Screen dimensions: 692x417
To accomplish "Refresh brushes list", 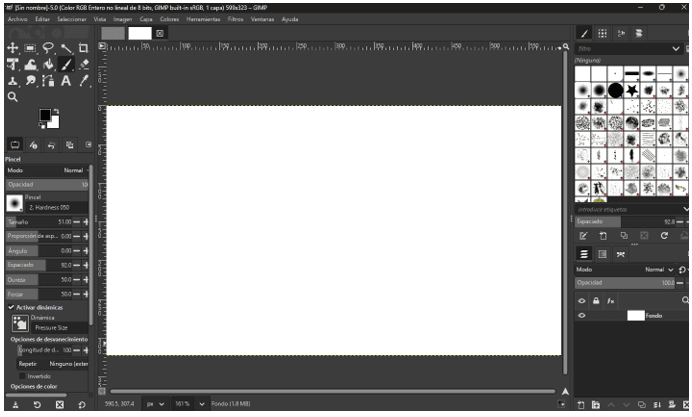I will coord(664,236).
